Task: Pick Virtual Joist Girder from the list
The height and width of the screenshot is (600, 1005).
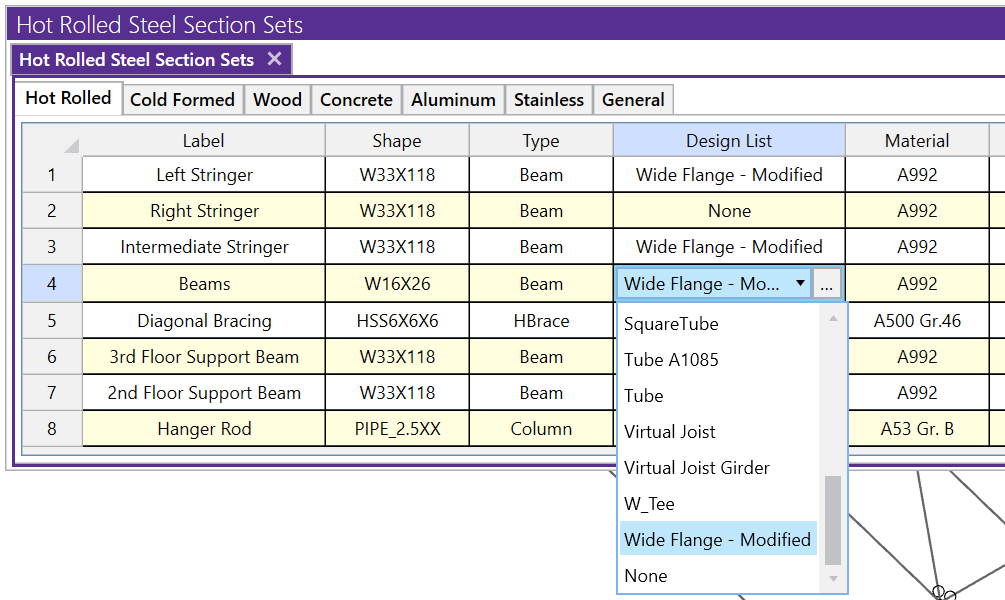Action: 696,468
